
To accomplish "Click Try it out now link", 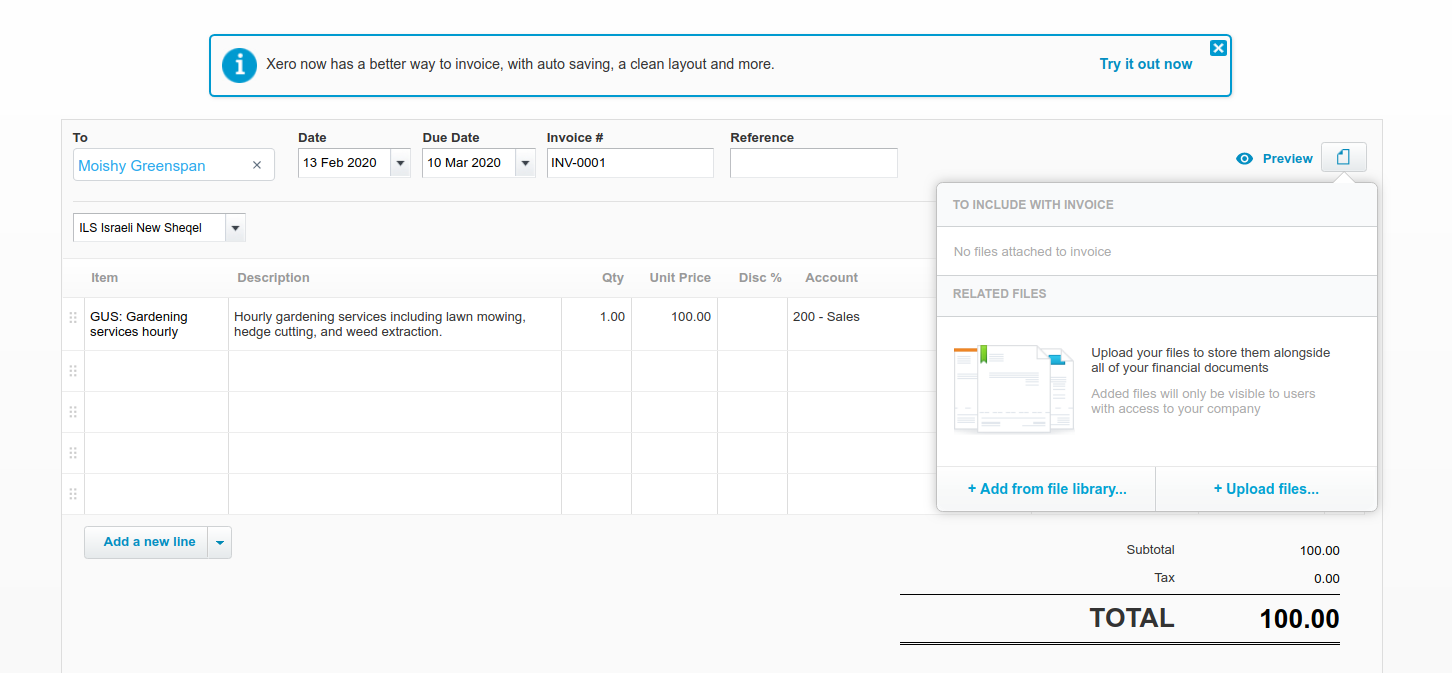I will click(x=1145, y=64).
